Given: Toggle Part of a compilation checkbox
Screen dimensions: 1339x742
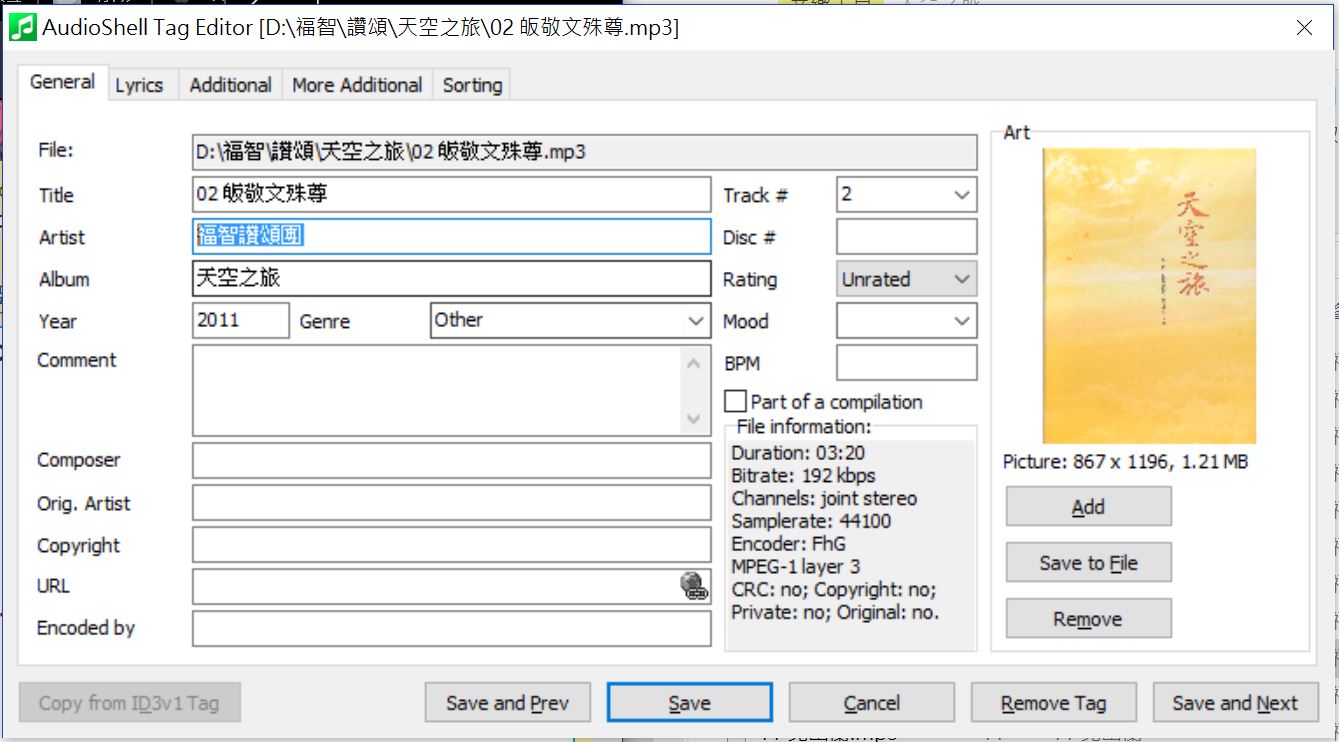Looking at the screenshot, I should [735, 401].
